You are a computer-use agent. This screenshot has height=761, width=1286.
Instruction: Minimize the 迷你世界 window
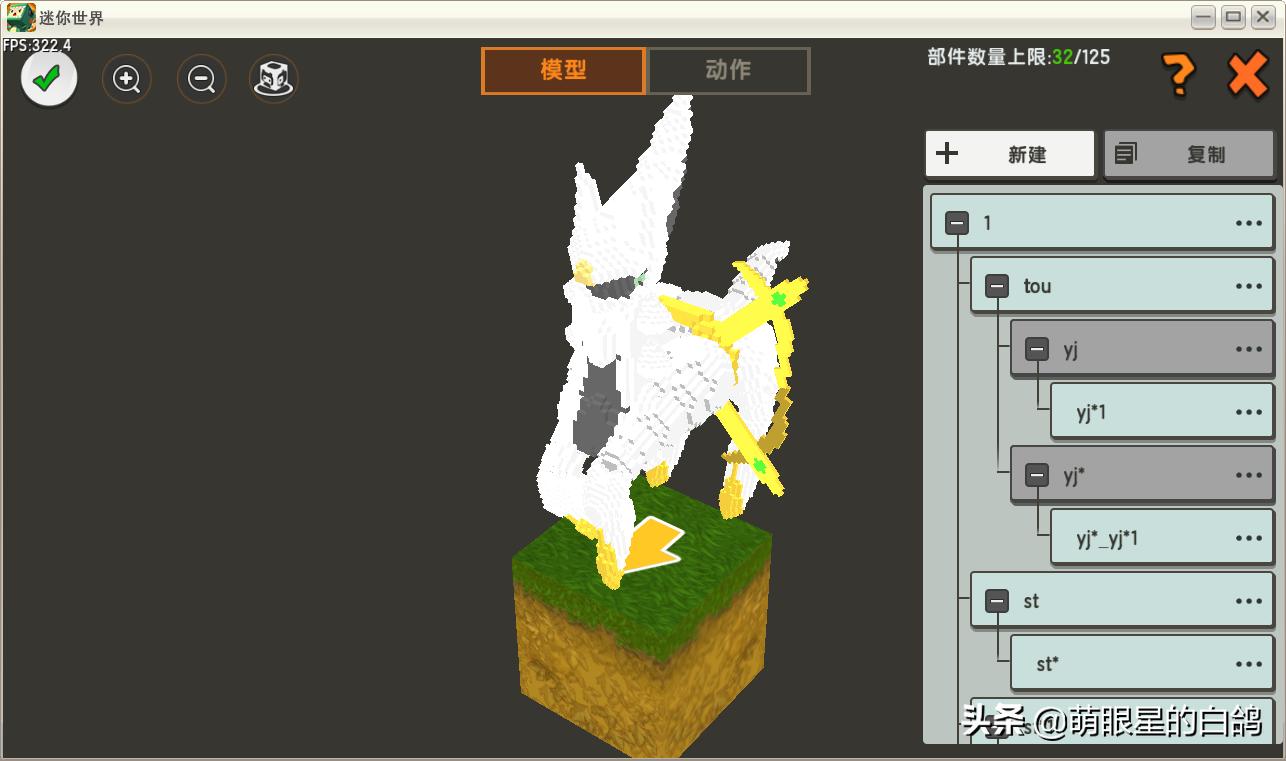coord(1204,17)
